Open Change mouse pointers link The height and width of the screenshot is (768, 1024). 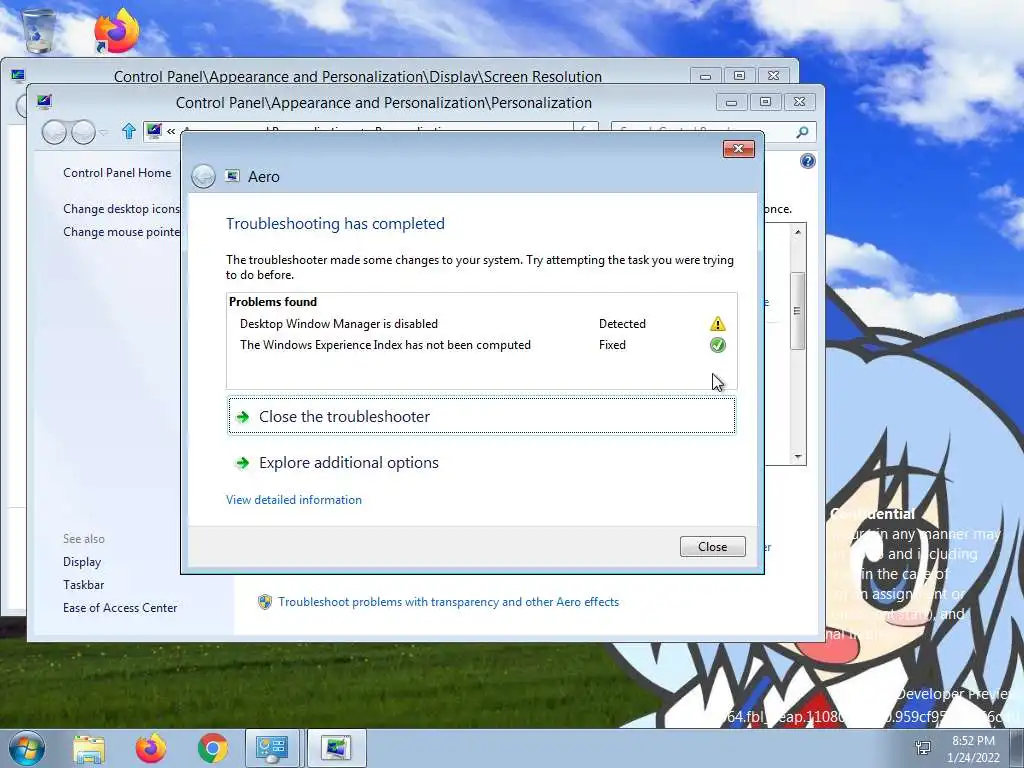[x=121, y=232]
